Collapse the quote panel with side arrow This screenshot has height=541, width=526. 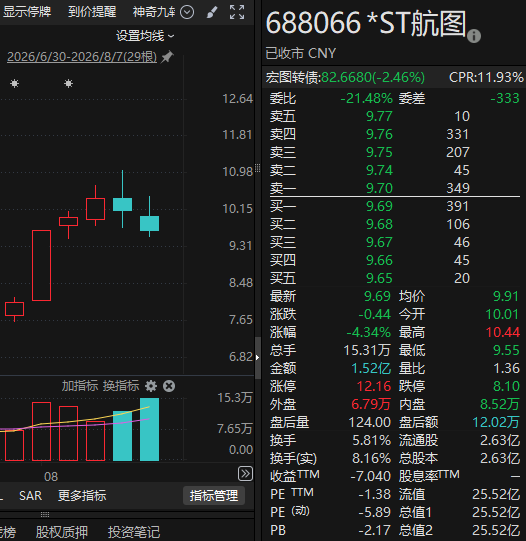[257, 357]
